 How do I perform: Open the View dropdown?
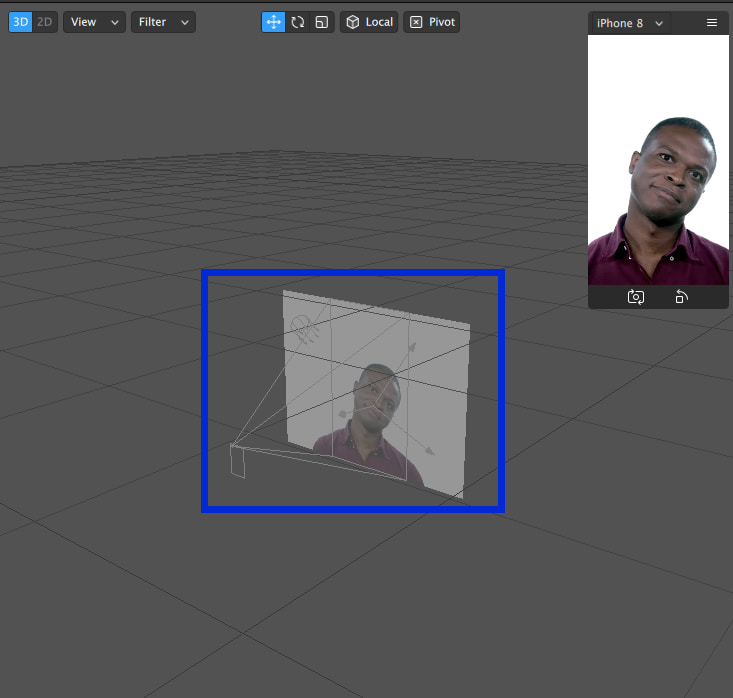[x=94, y=22]
